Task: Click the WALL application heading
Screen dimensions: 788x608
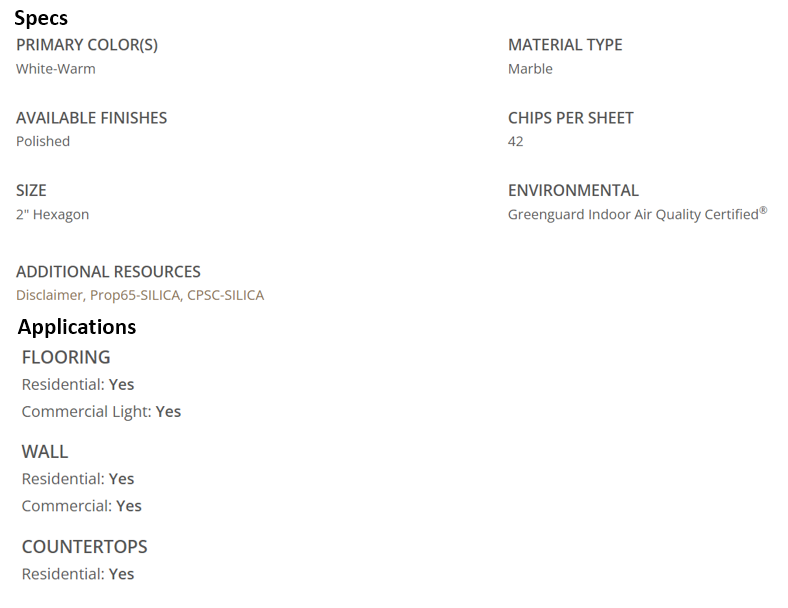Action: point(45,451)
